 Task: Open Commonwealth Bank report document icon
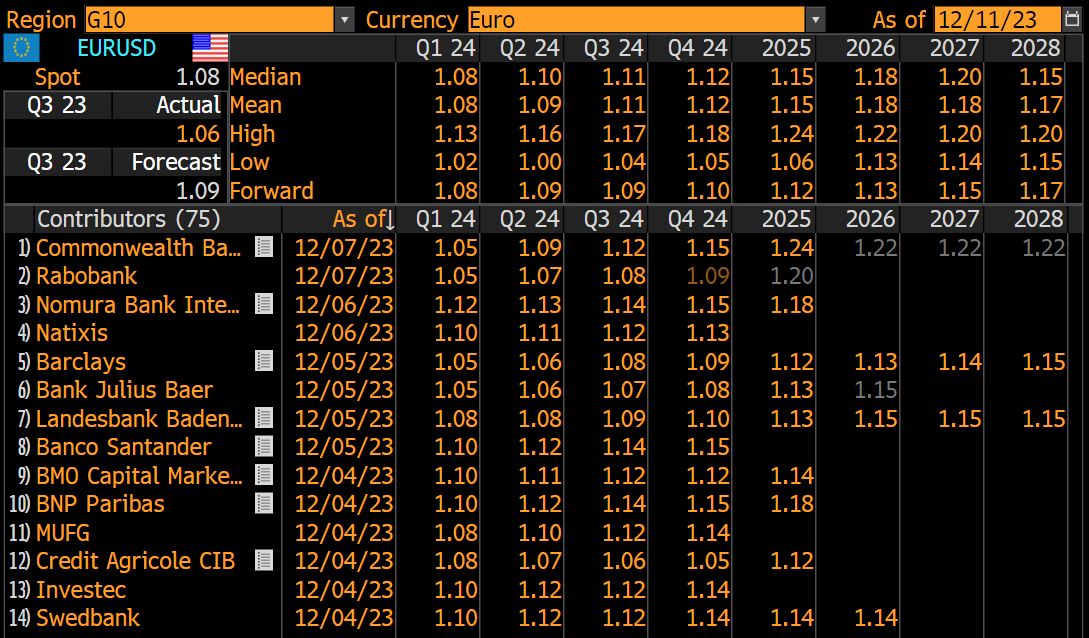tap(264, 247)
